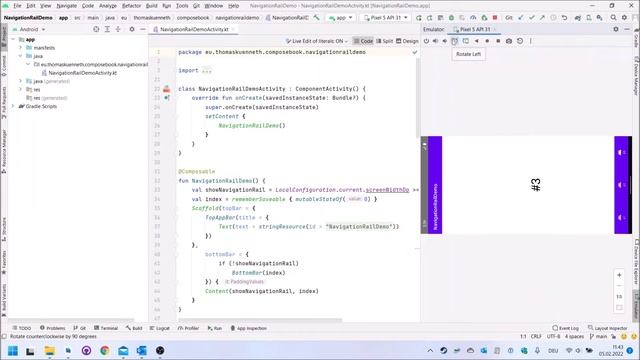This screenshot has height=360, width=640.
Task: Expand the res folder
Action: (x=20, y=89)
